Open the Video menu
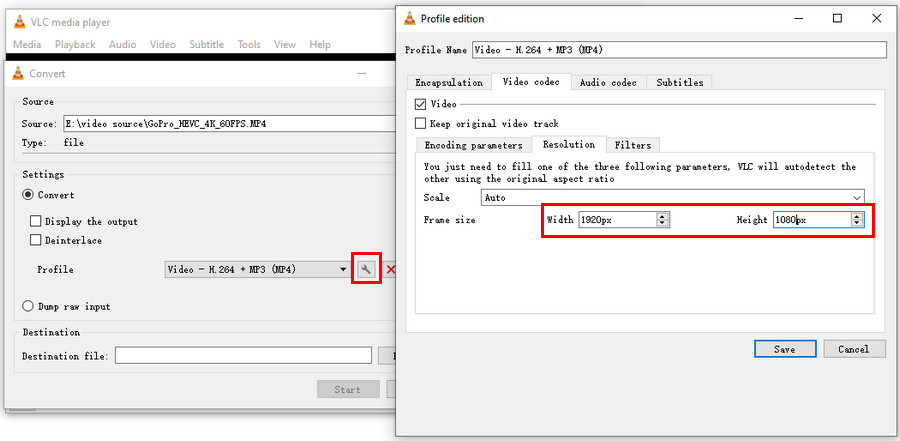 [x=162, y=44]
